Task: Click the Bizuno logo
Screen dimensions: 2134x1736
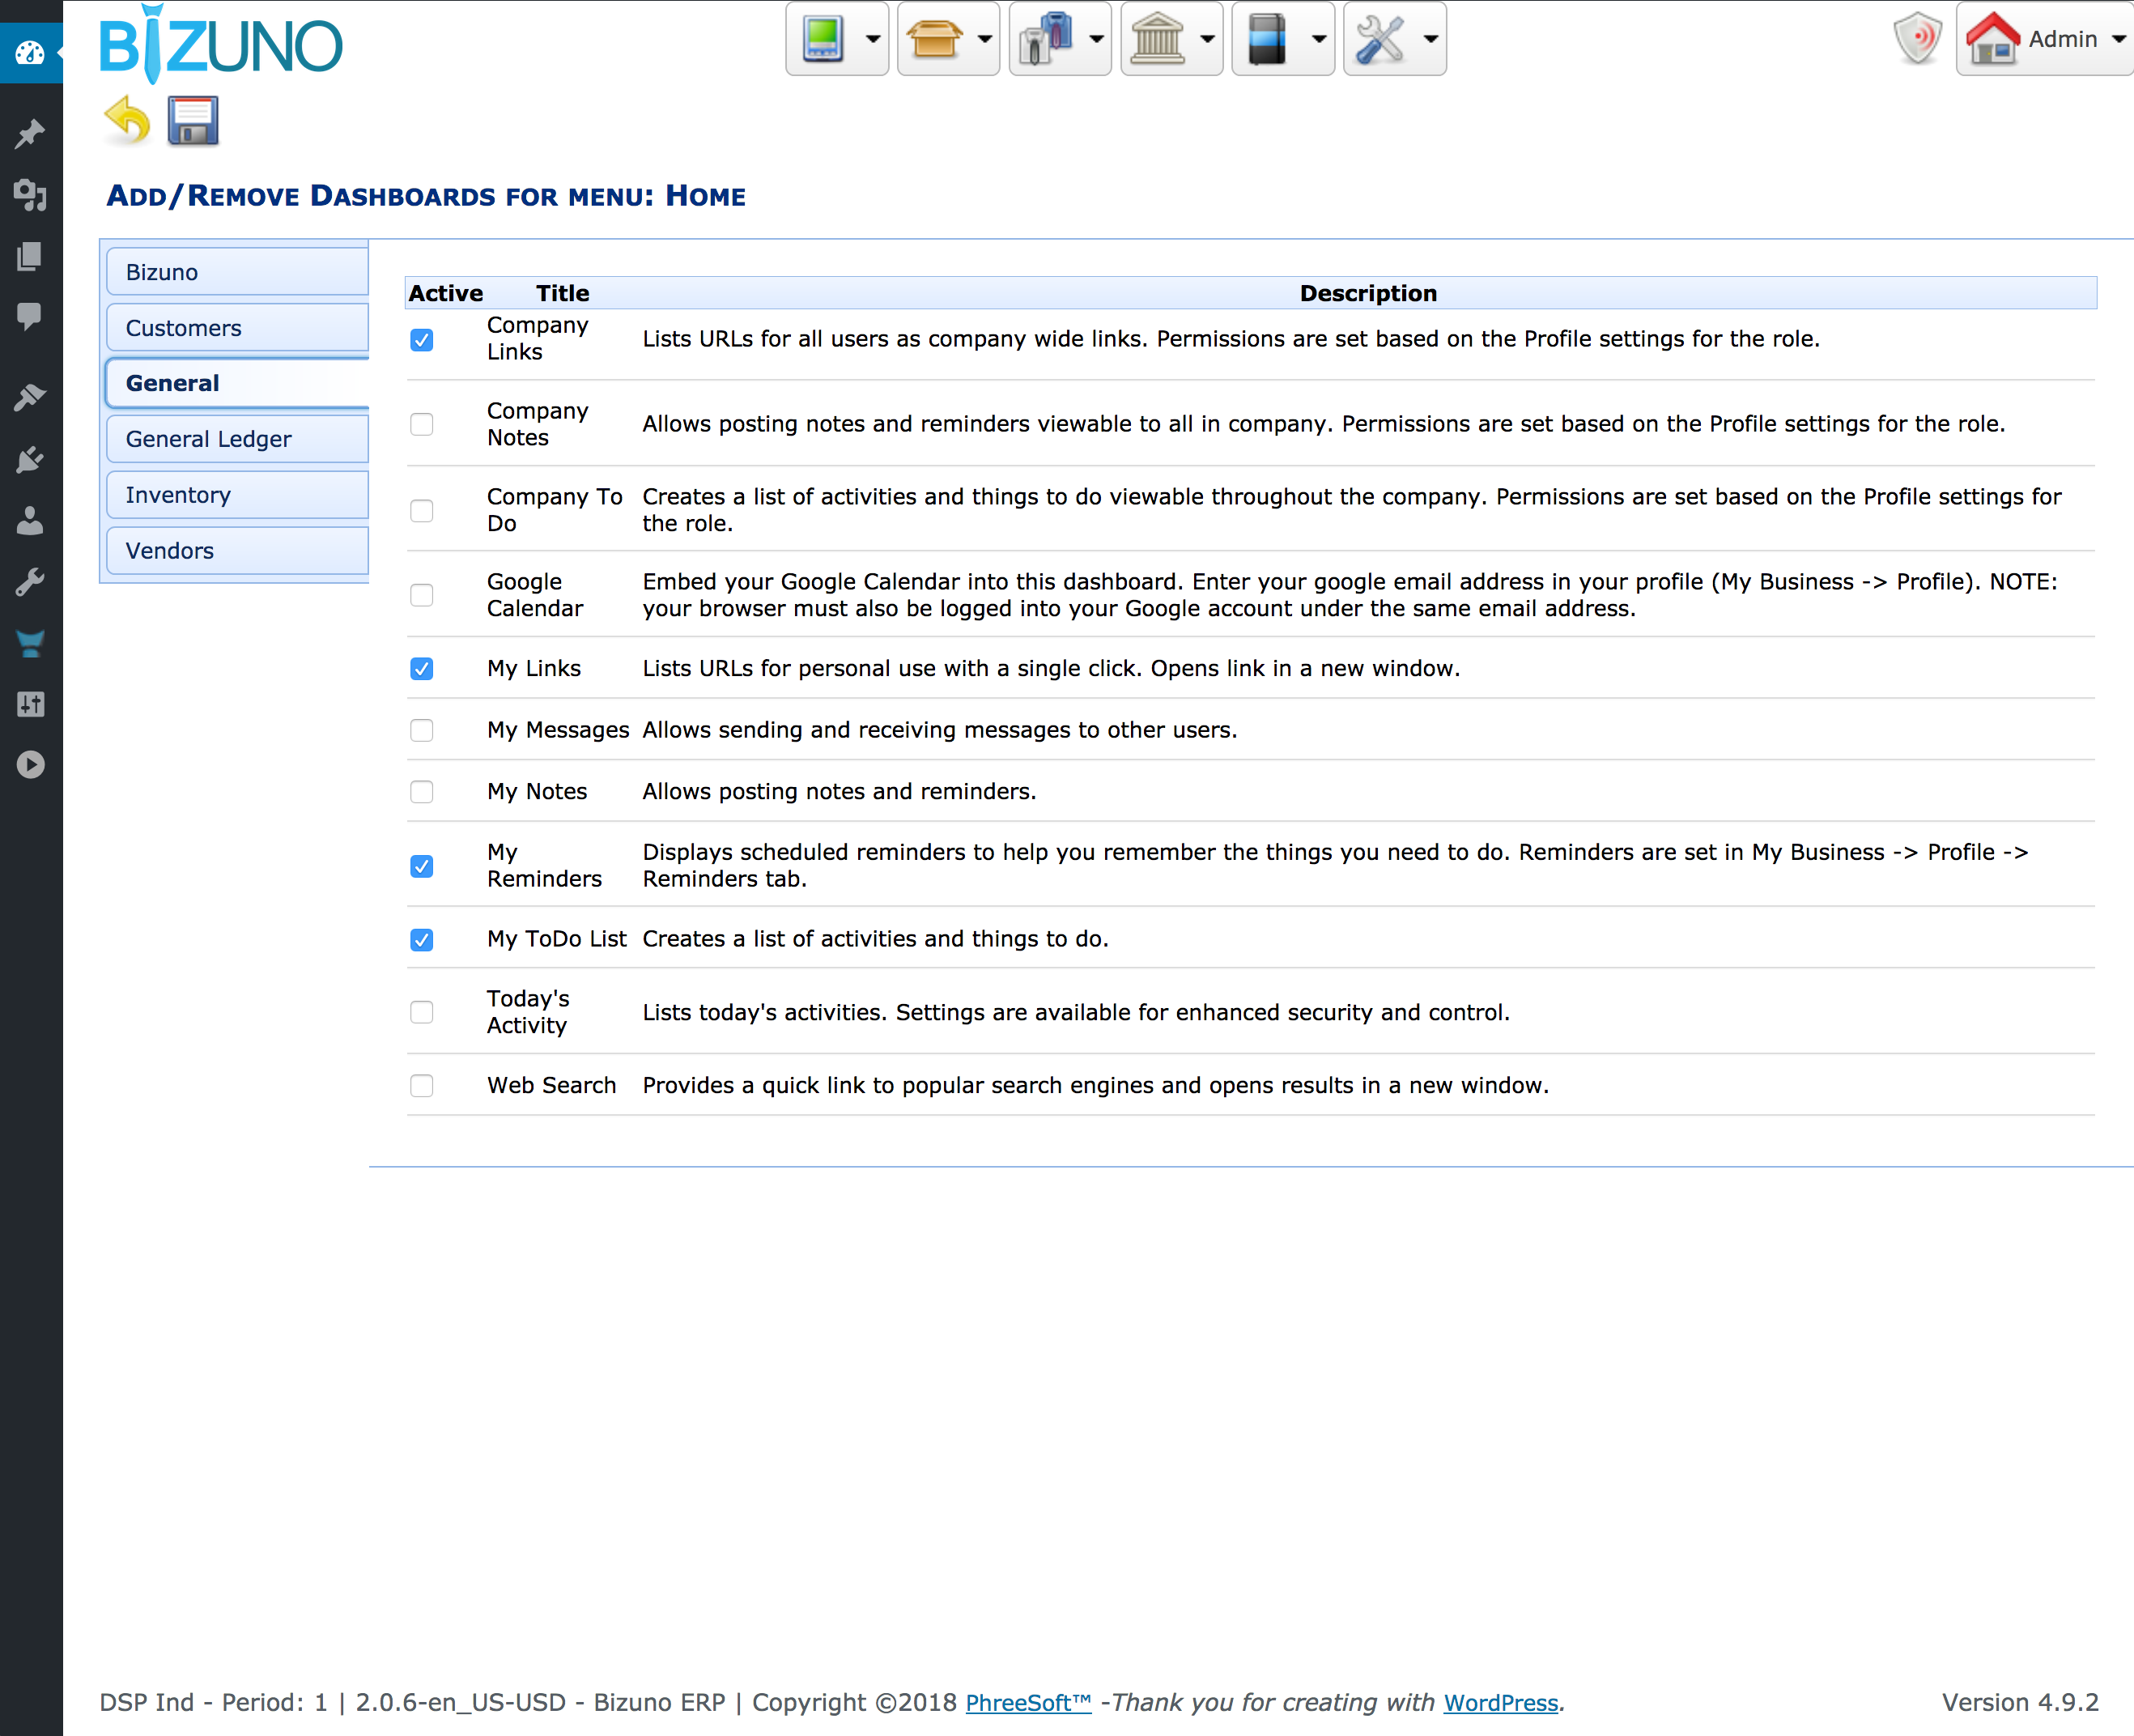Action: 221,45
